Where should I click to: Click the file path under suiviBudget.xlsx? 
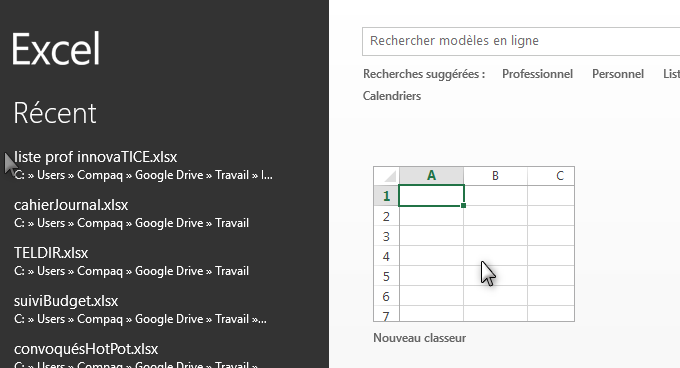tap(140, 319)
